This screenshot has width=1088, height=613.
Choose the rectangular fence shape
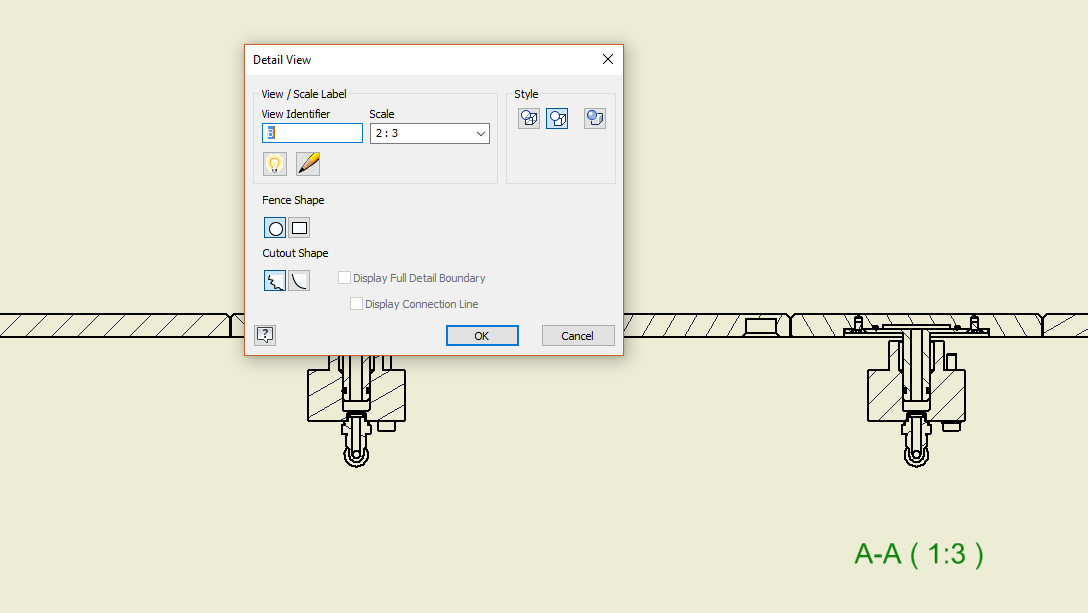[298, 227]
